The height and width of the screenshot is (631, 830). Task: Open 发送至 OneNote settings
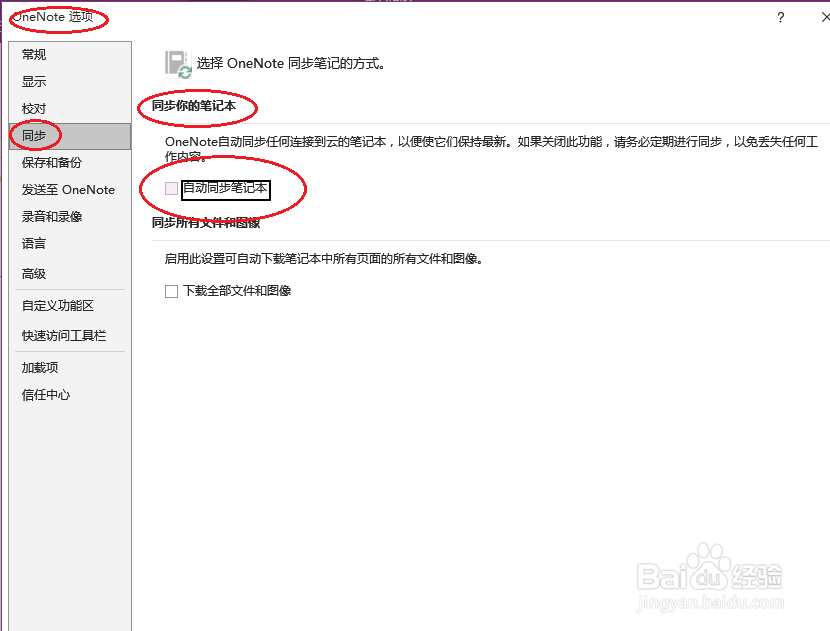[x=68, y=190]
